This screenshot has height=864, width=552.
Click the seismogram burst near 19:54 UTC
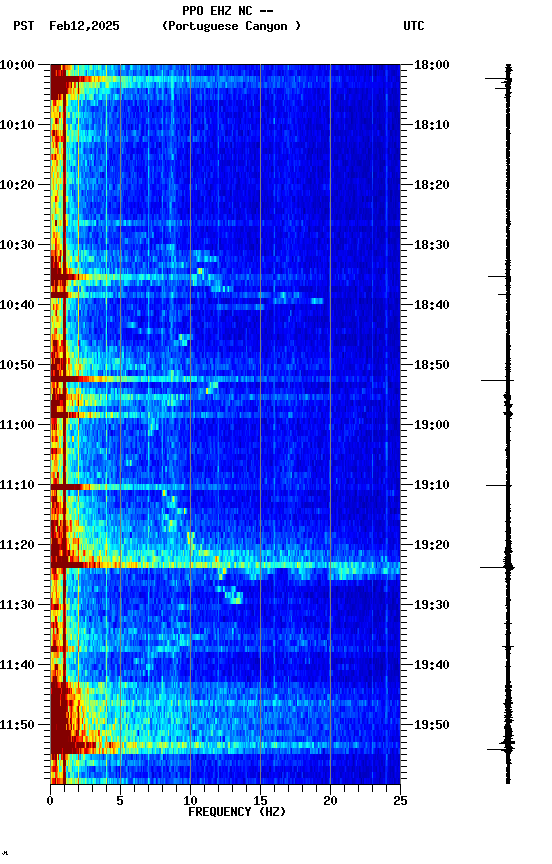pos(501,747)
